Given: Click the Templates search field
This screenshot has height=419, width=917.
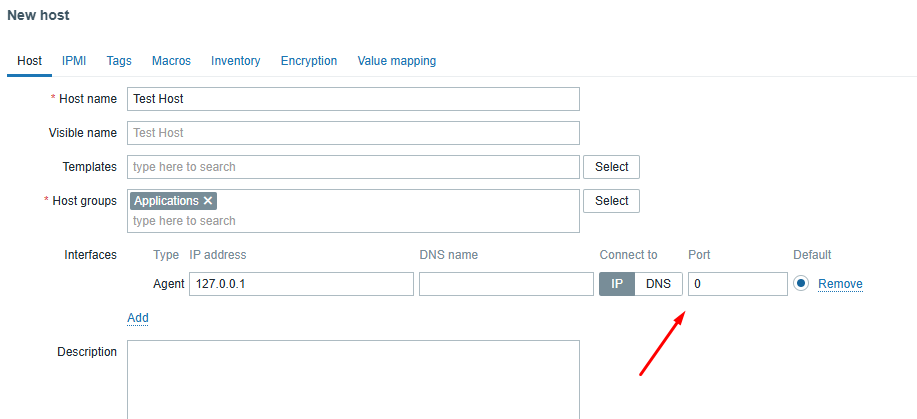Looking at the screenshot, I should (354, 167).
